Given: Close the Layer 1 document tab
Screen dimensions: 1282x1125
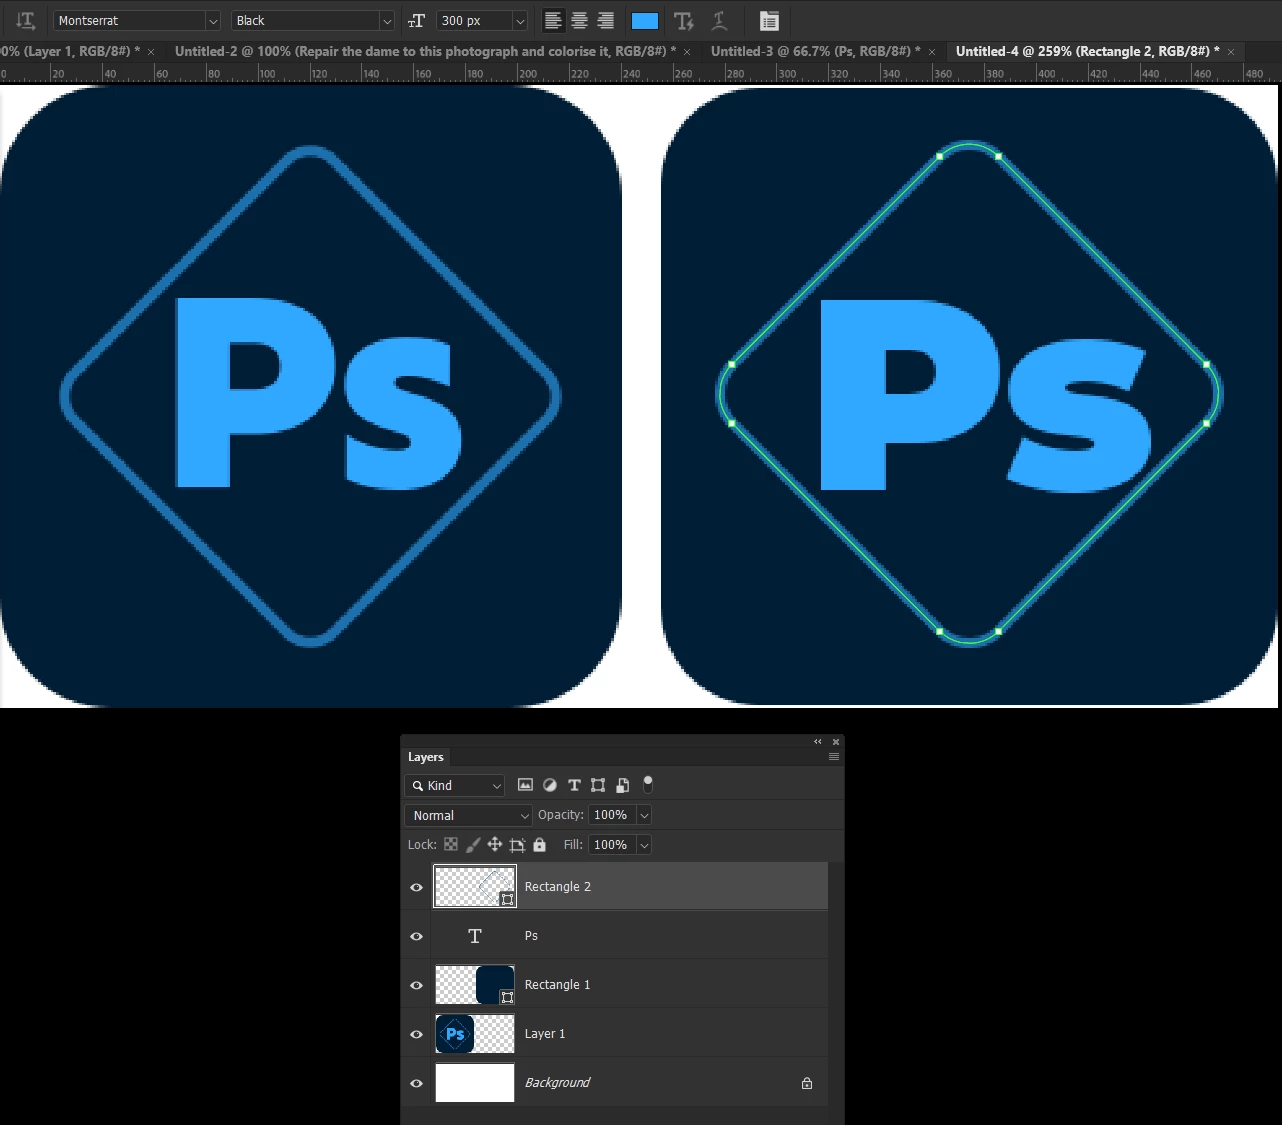Looking at the screenshot, I should tap(151, 52).
